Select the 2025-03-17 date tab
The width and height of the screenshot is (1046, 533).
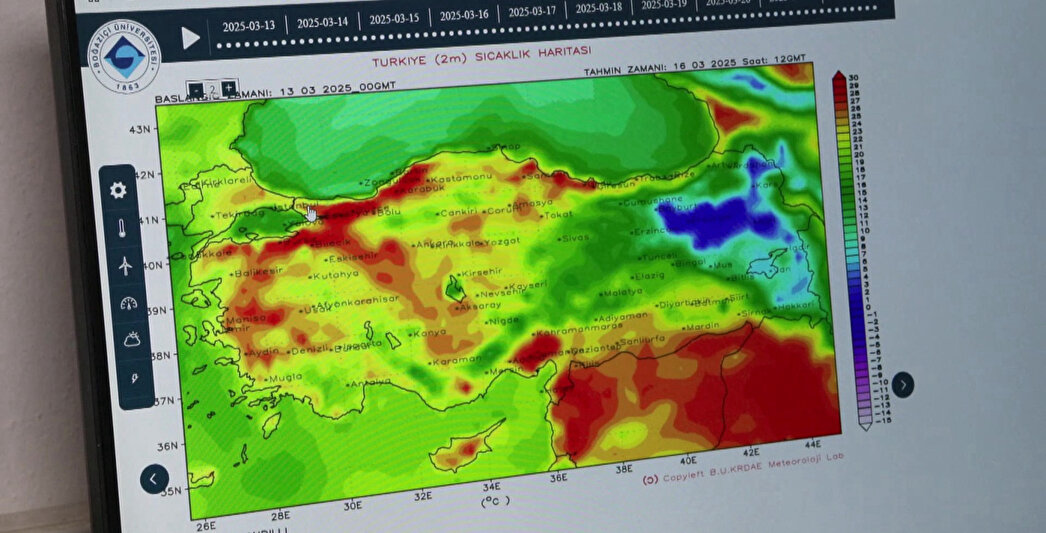pyautogui.click(x=532, y=11)
